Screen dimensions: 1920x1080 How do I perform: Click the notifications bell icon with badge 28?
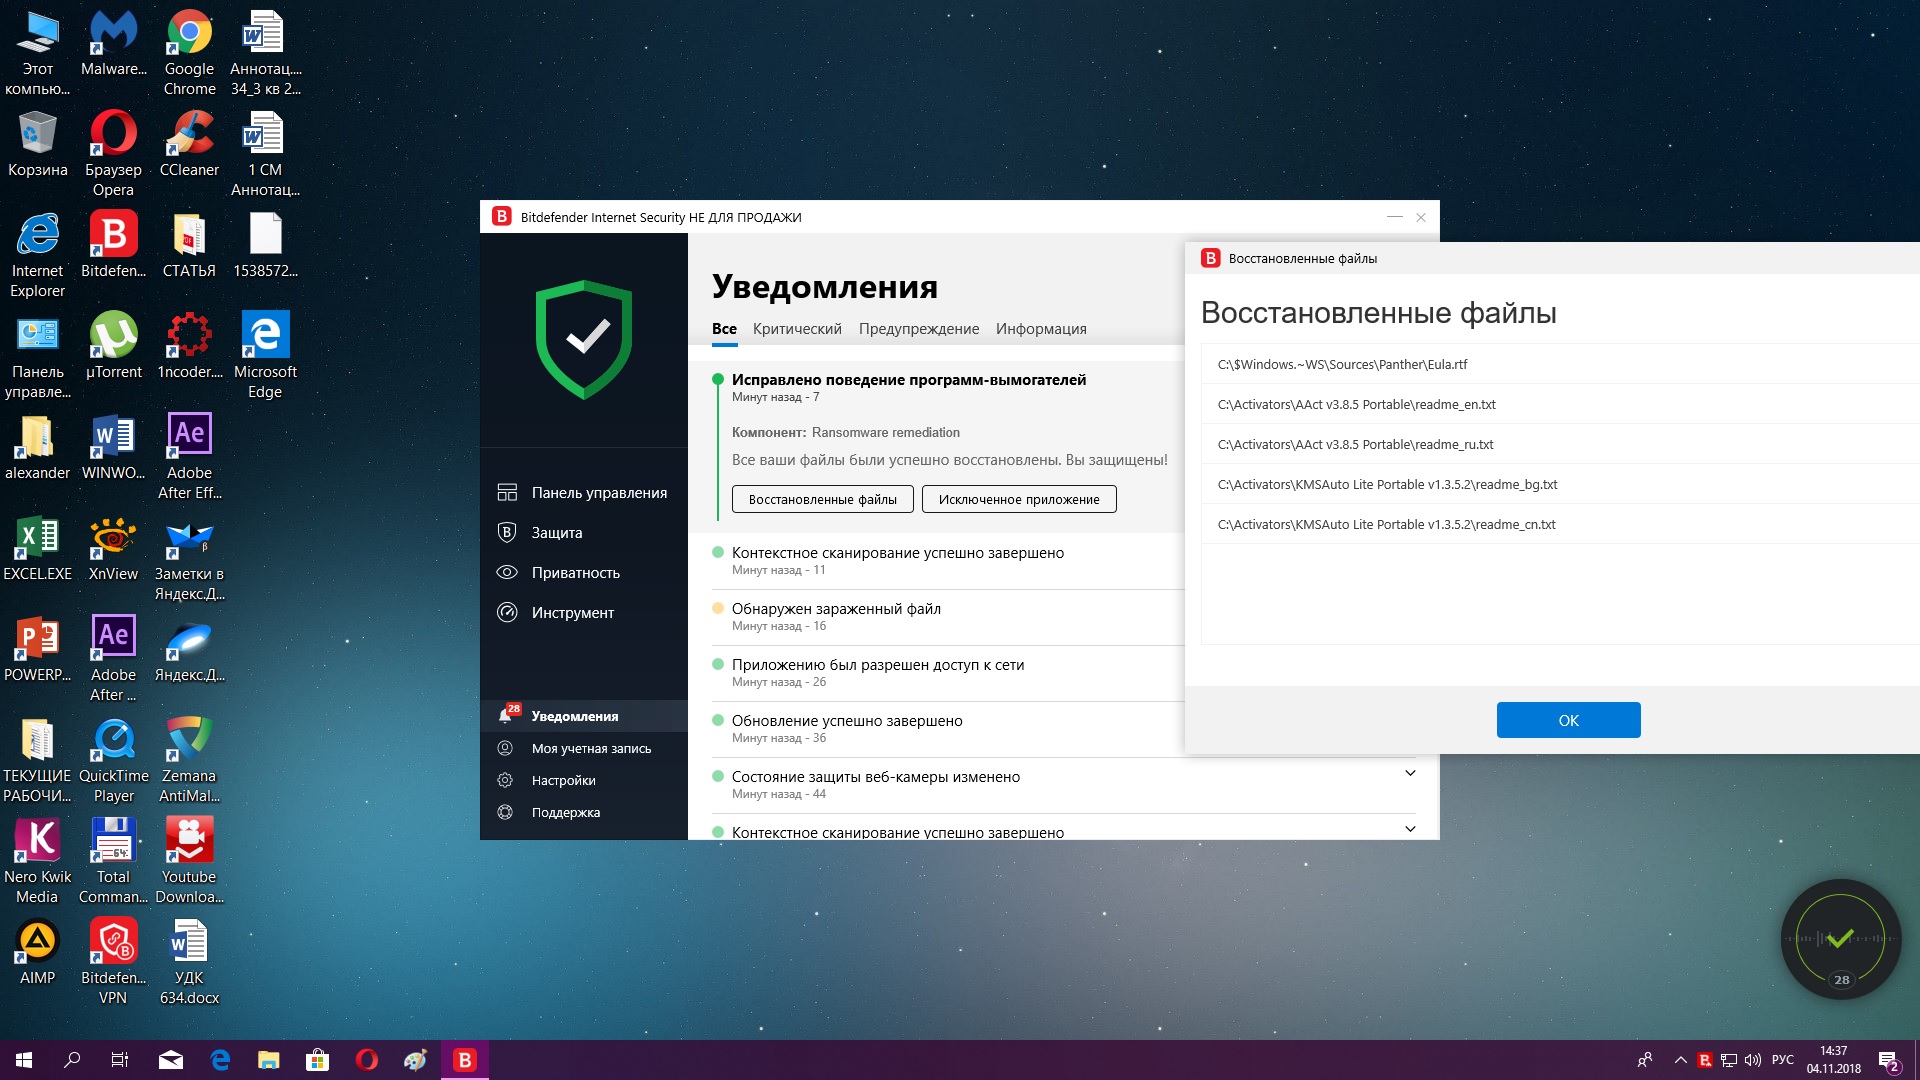[x=507, y=716]
